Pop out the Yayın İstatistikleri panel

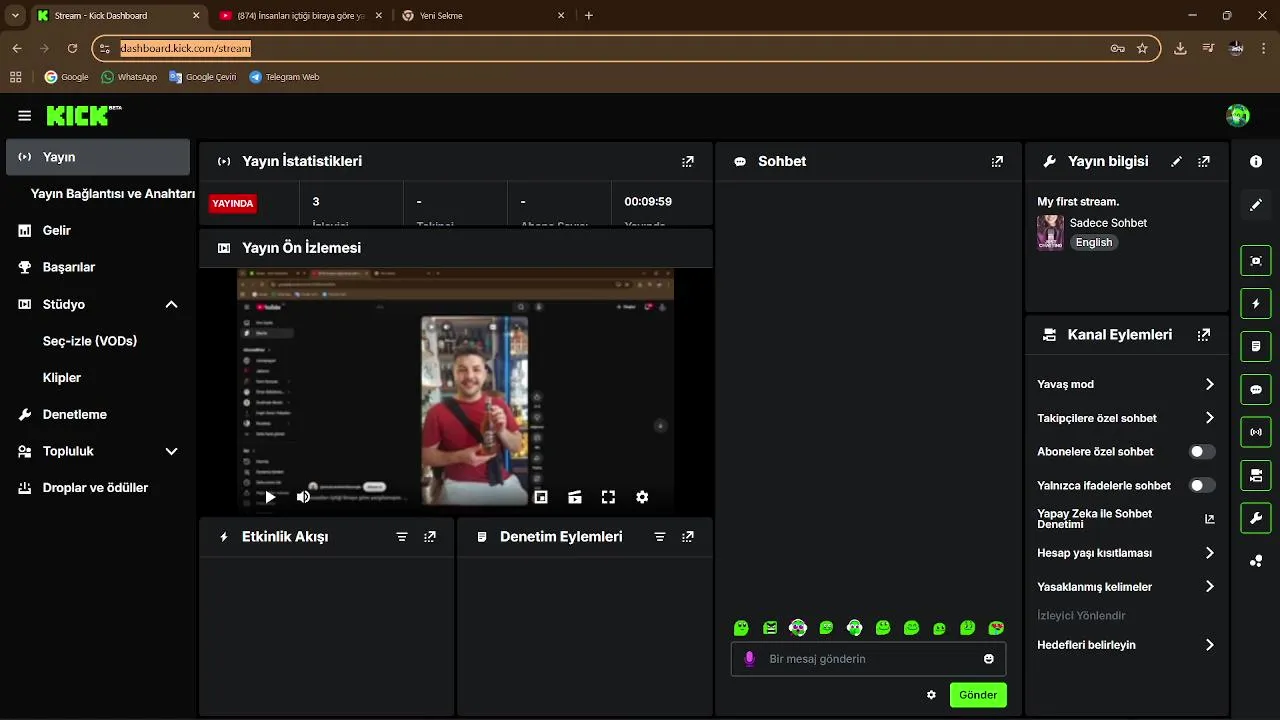pyautogui.click(x=688, y=162)
